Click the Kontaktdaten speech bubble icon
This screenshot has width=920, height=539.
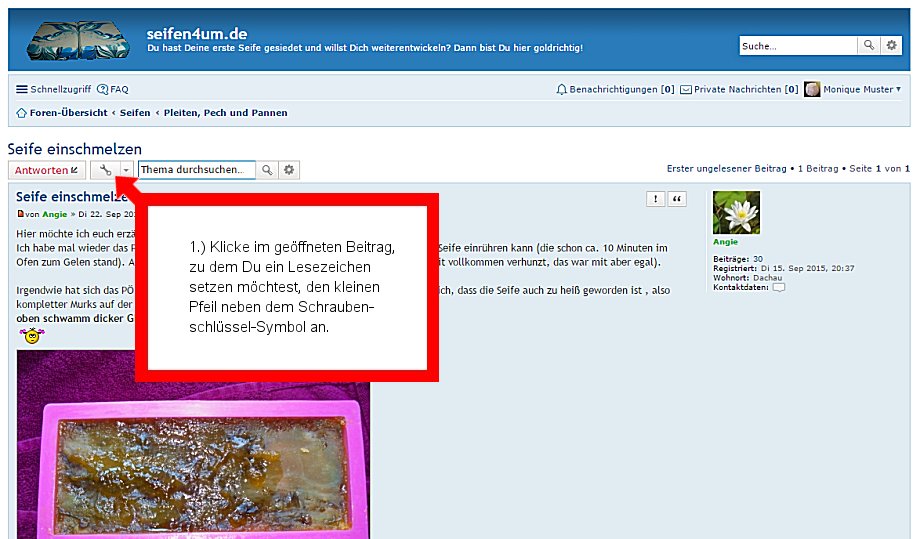[x=779, y=287]
